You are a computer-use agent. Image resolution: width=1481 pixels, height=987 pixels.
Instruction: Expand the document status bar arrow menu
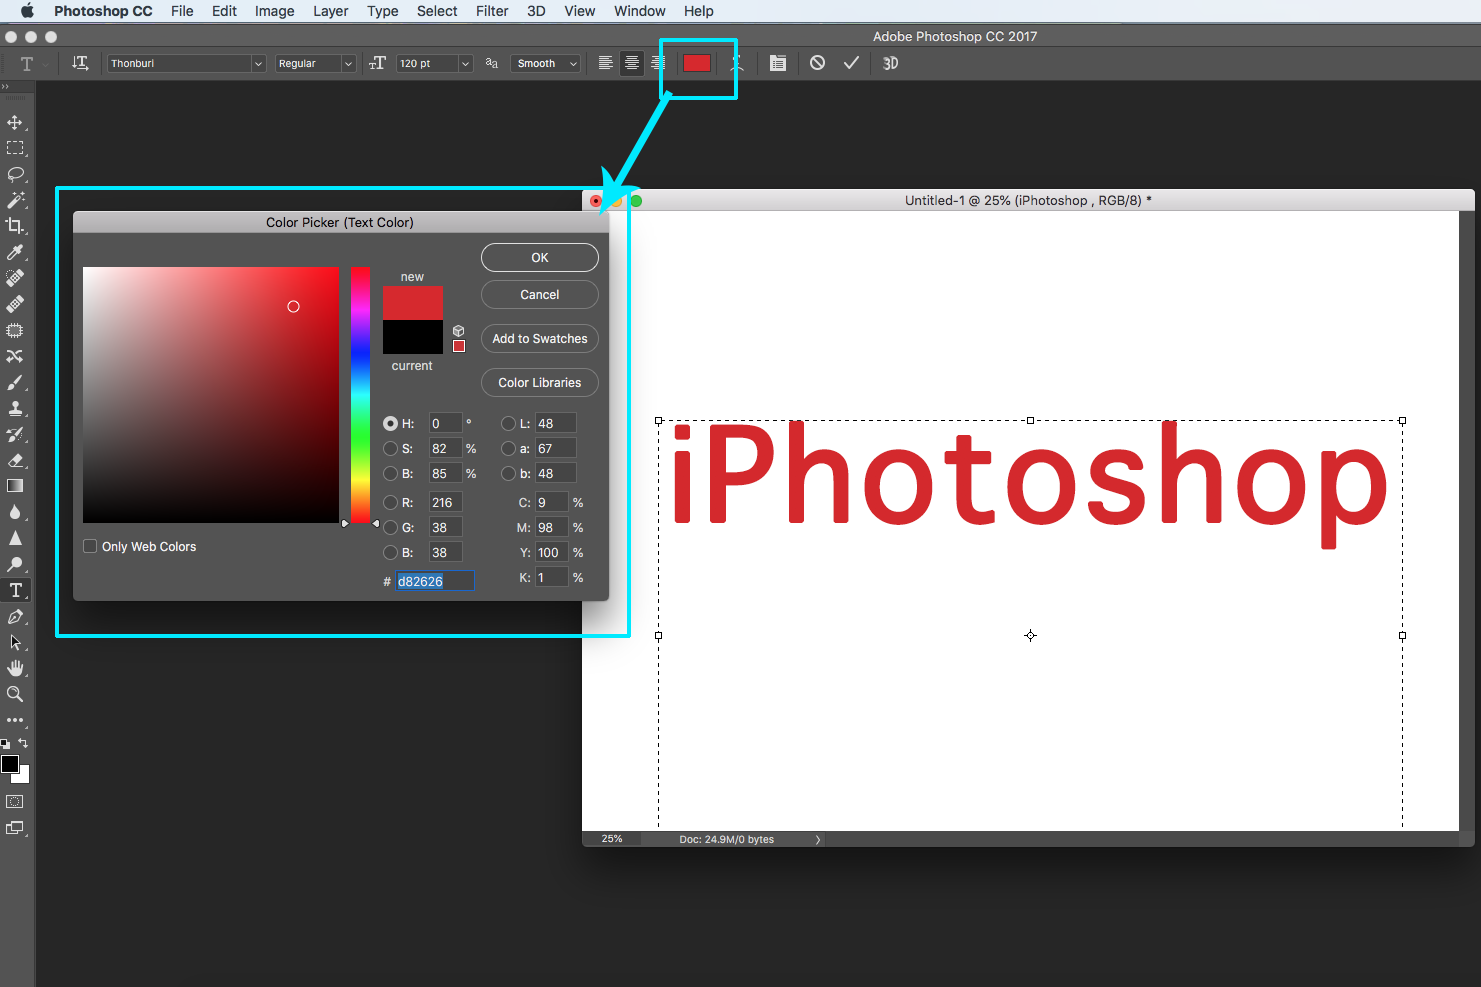point(818,839)
